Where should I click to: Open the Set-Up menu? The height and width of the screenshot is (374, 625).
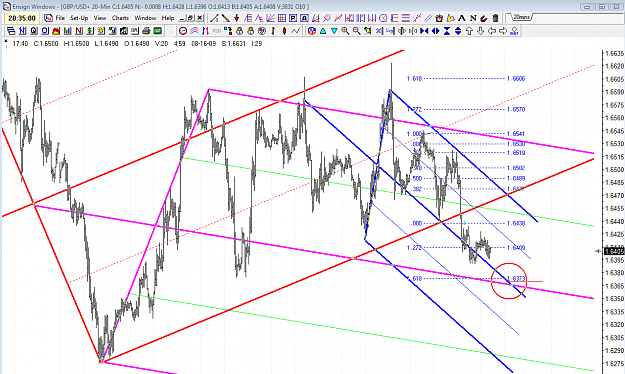coord(79,18)
